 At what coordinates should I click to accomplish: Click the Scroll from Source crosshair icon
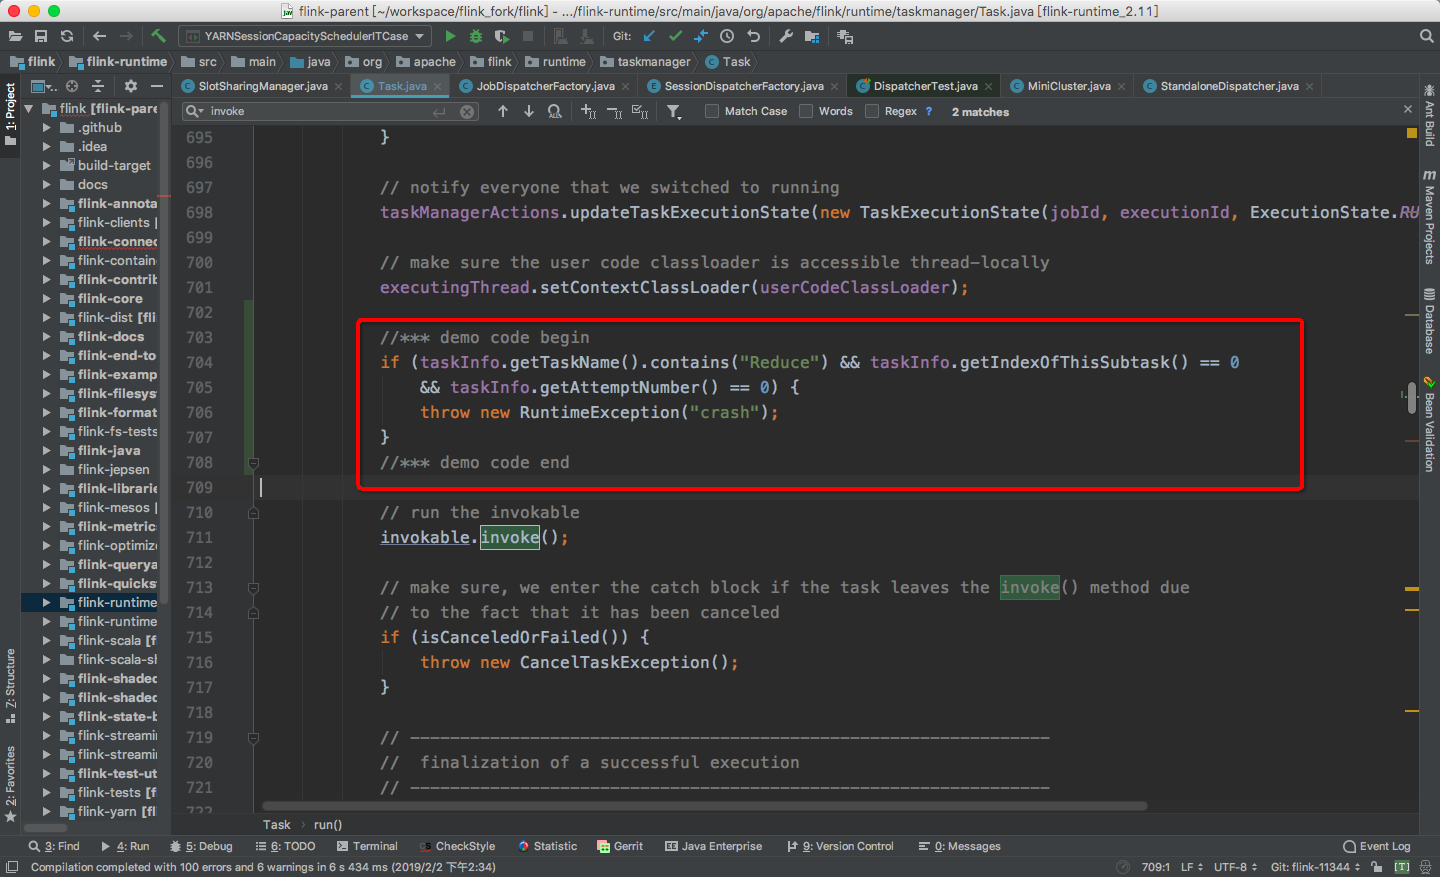tap(72, 86)
